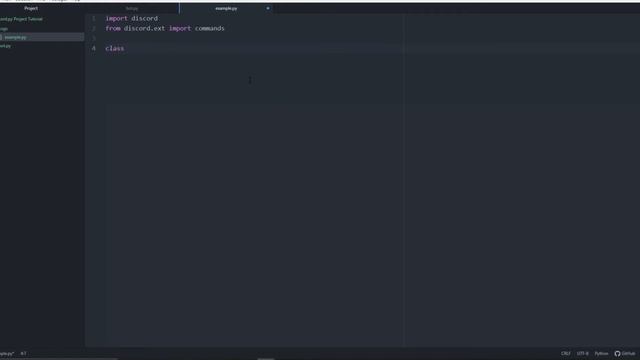Change the Python grammar selector
This screenshot has width=640, height=360.
601,353
